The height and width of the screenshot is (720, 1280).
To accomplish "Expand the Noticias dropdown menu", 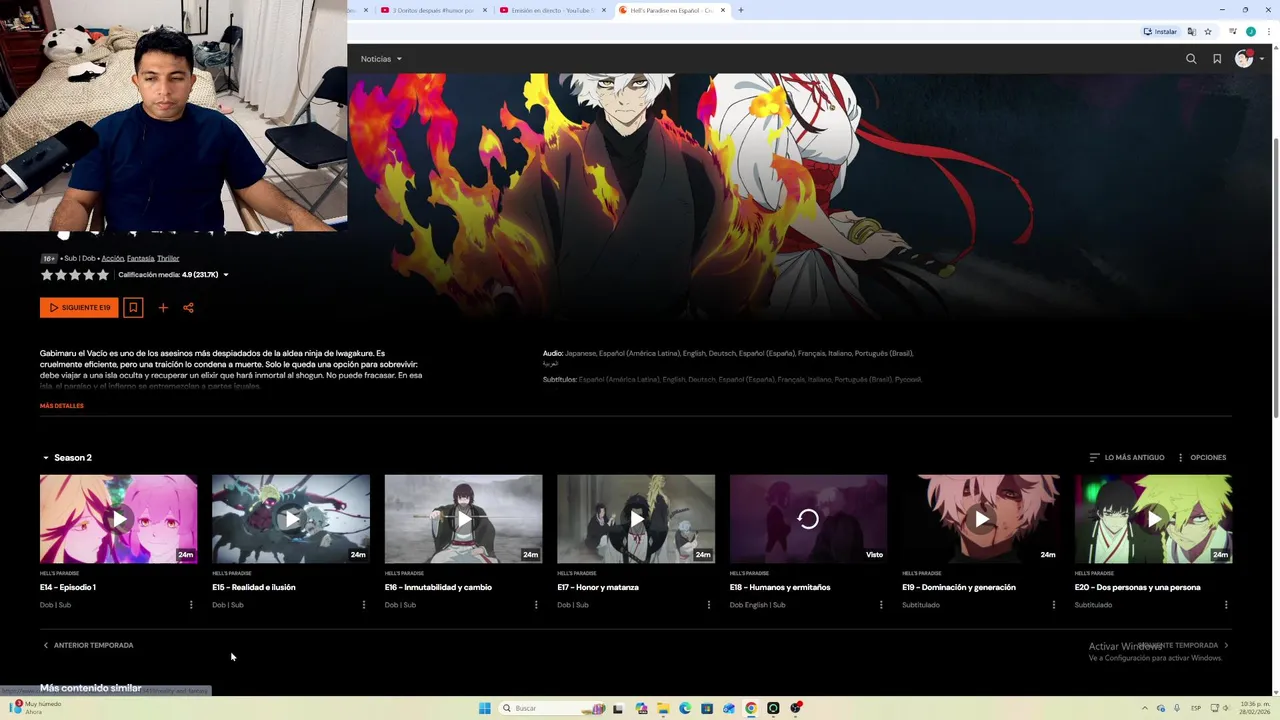I will pyautogui.click(x=381, y=59).
